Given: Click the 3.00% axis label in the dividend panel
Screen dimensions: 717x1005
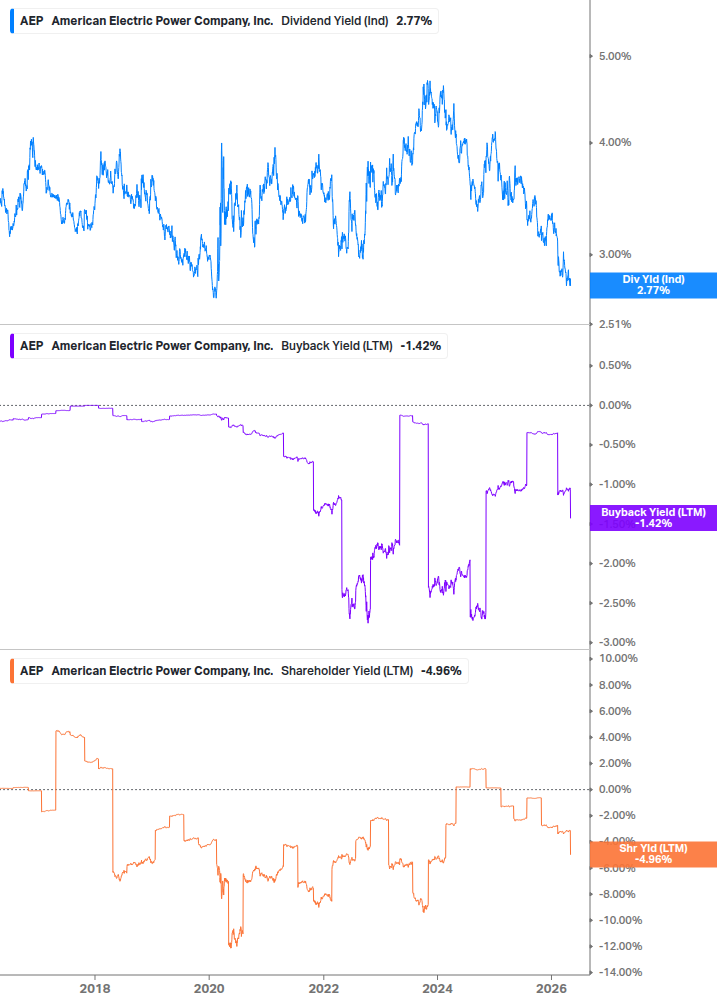Looking at the screenshot, I should (x=615, y=254).
